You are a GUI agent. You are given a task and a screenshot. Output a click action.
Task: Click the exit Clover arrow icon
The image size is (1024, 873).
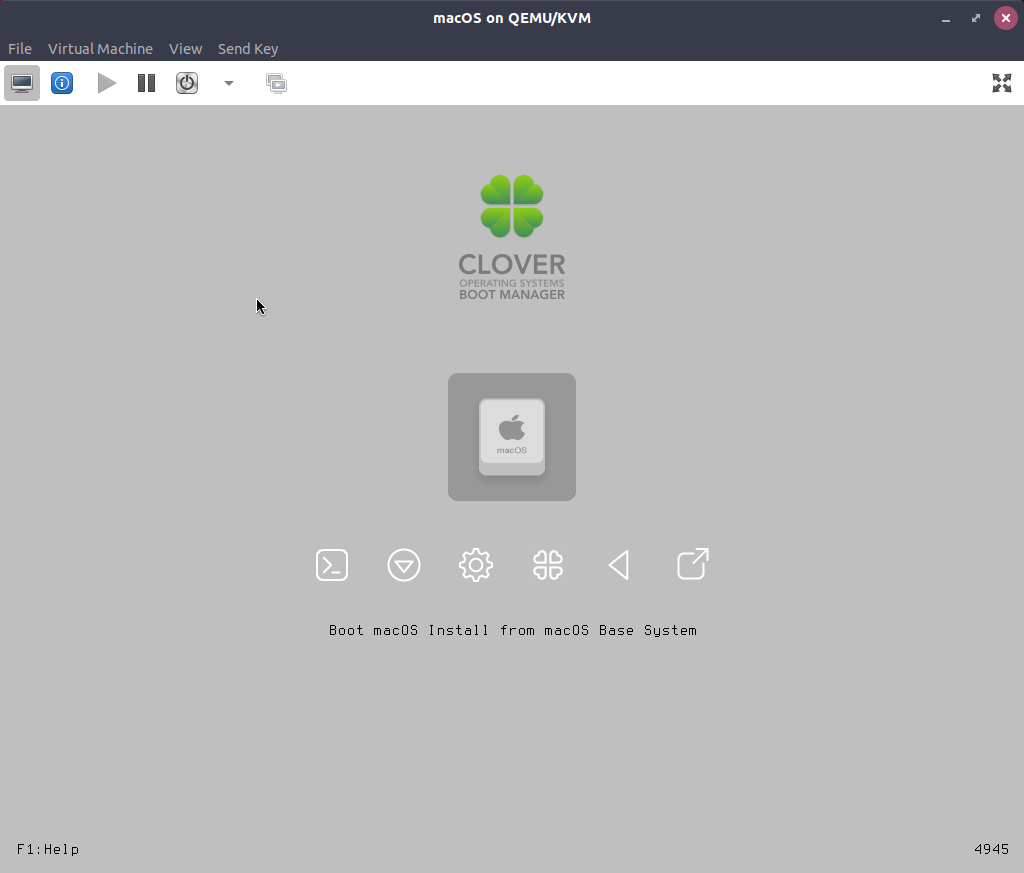pyautogui.click(x=693, y=563)
